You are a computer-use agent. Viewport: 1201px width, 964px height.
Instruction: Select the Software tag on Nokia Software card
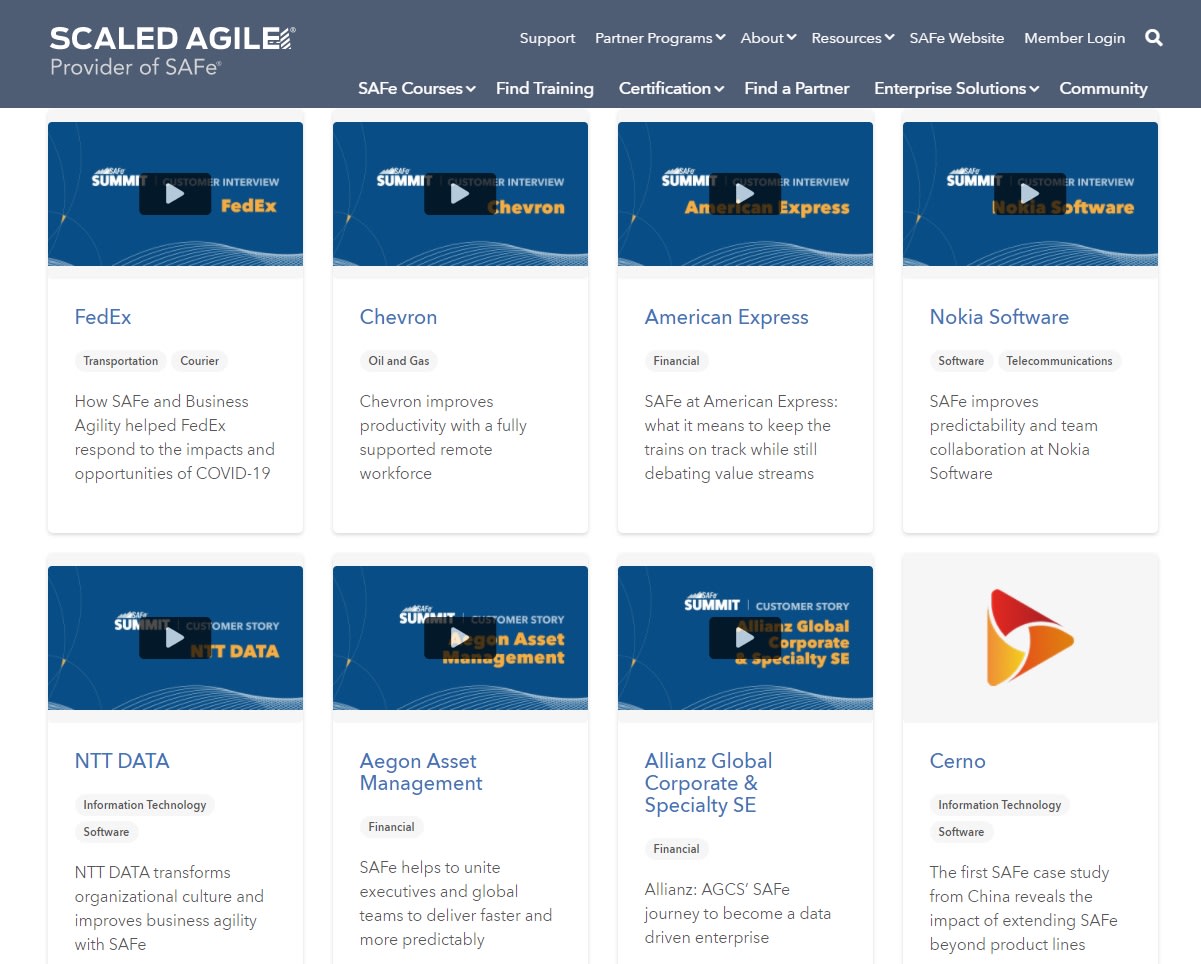[961, 361]
